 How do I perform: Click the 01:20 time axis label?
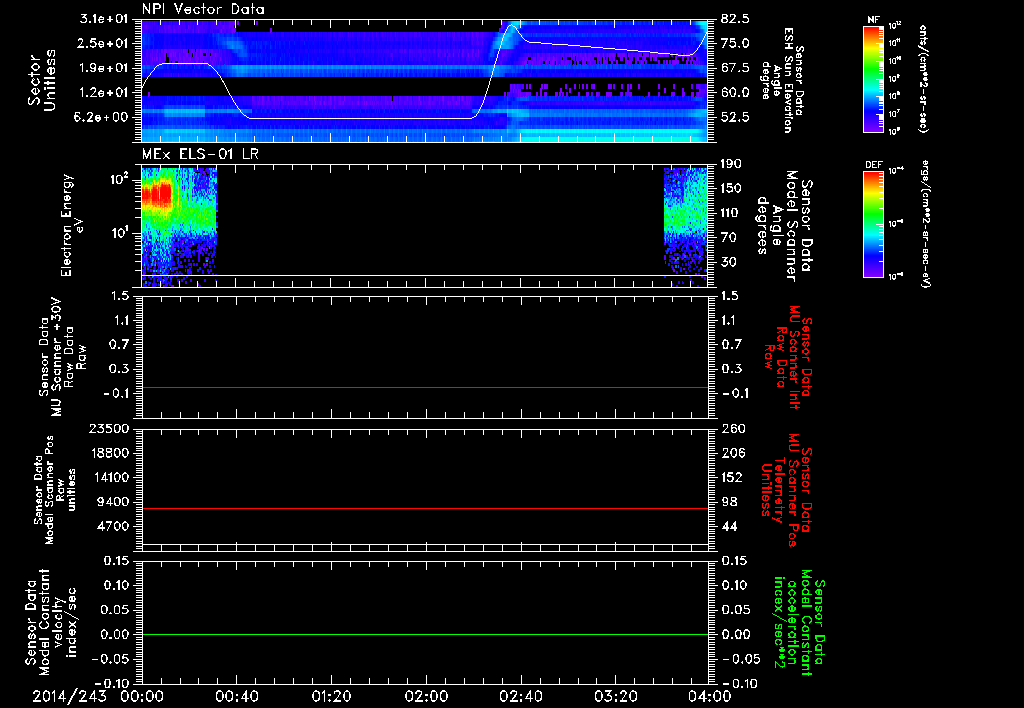(331, 696)
